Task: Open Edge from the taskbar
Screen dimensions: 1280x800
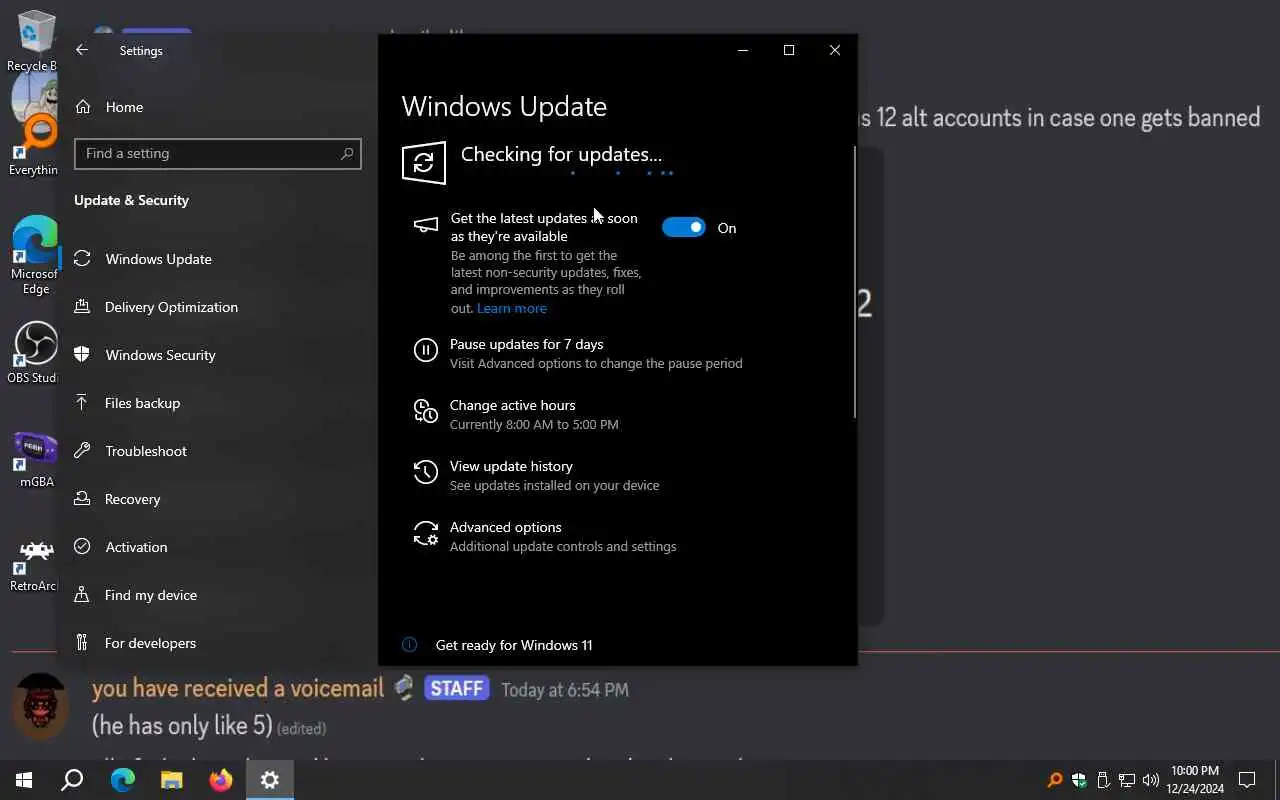Action: (122, 780)
